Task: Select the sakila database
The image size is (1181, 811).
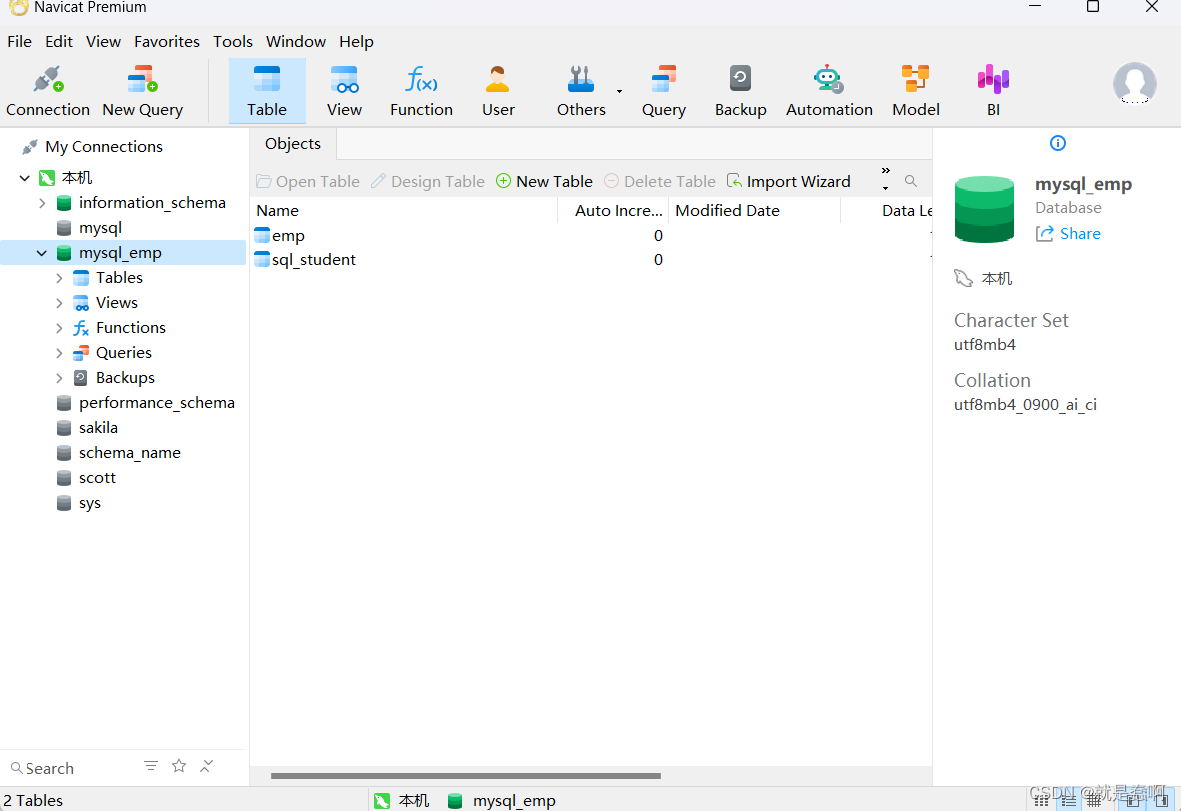Action: (98, 428)
